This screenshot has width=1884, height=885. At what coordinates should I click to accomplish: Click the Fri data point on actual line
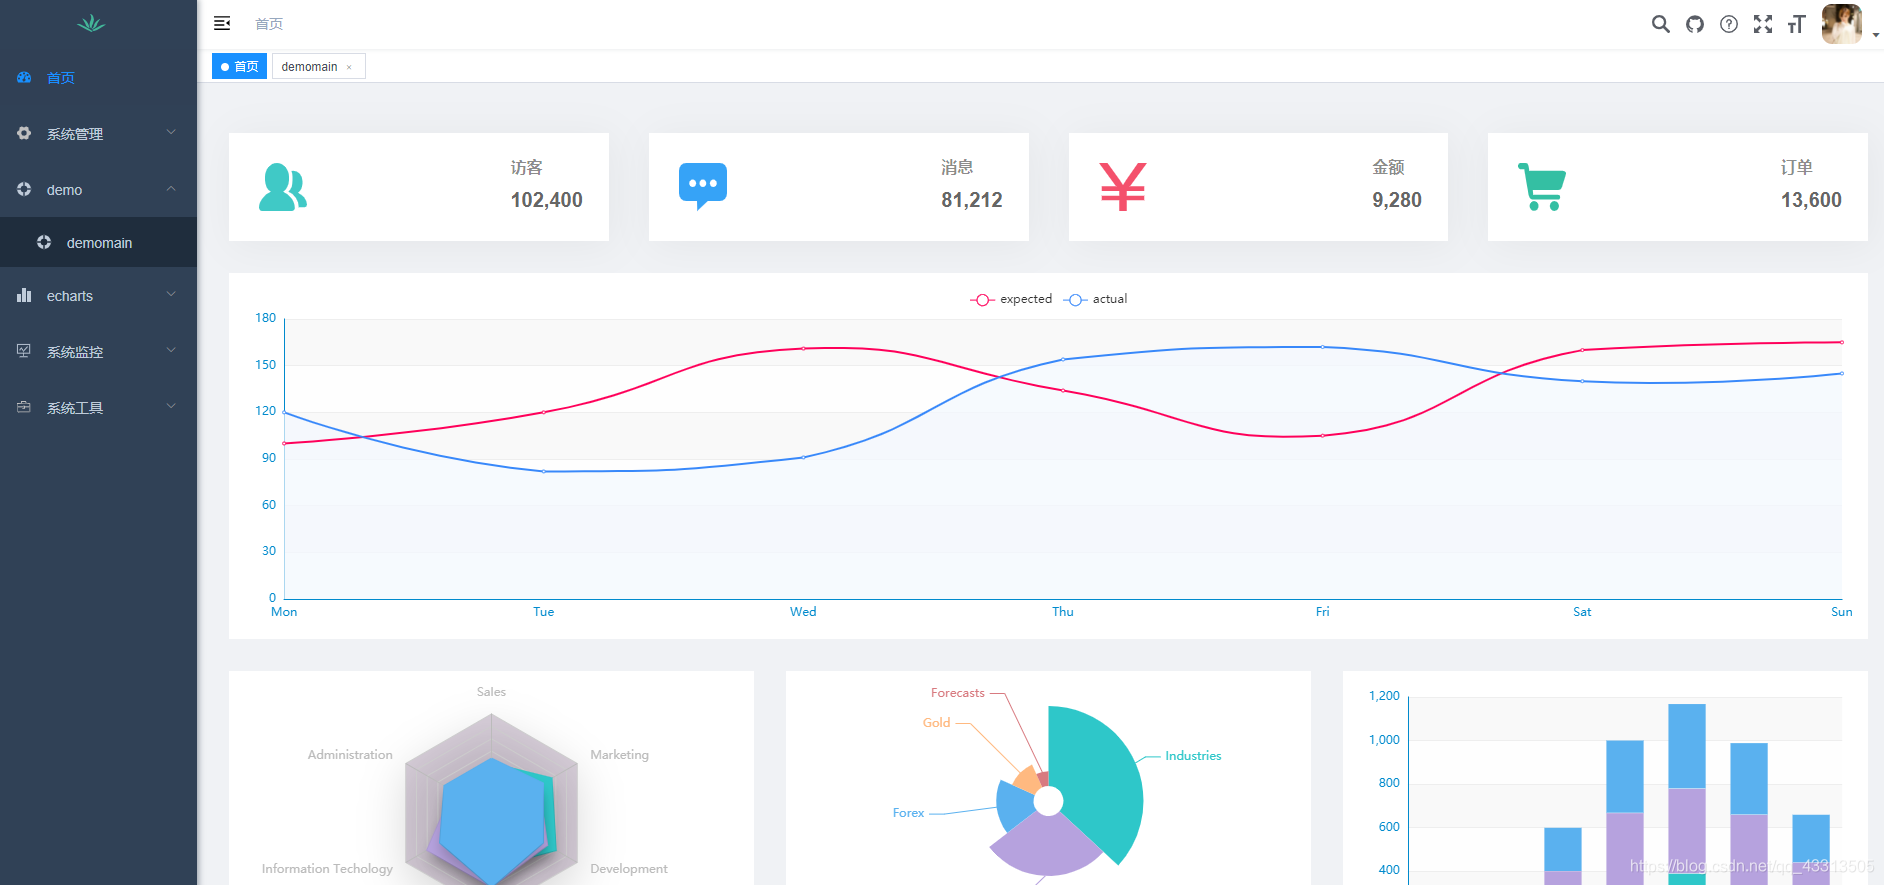1322,347
